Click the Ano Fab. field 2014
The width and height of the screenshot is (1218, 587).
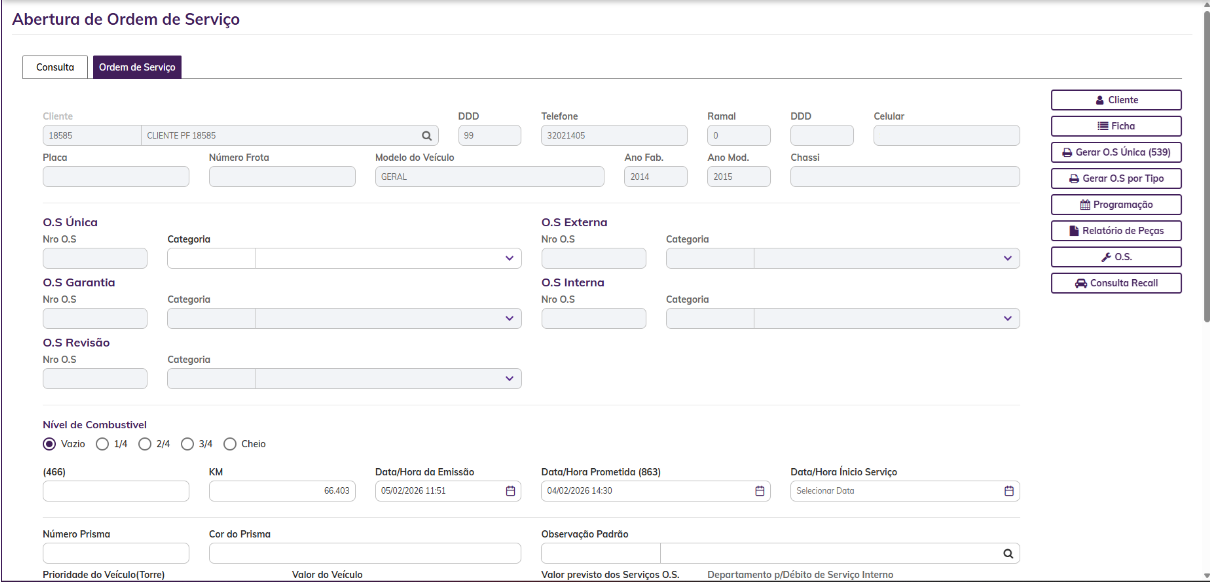click(x=656, y=177)
